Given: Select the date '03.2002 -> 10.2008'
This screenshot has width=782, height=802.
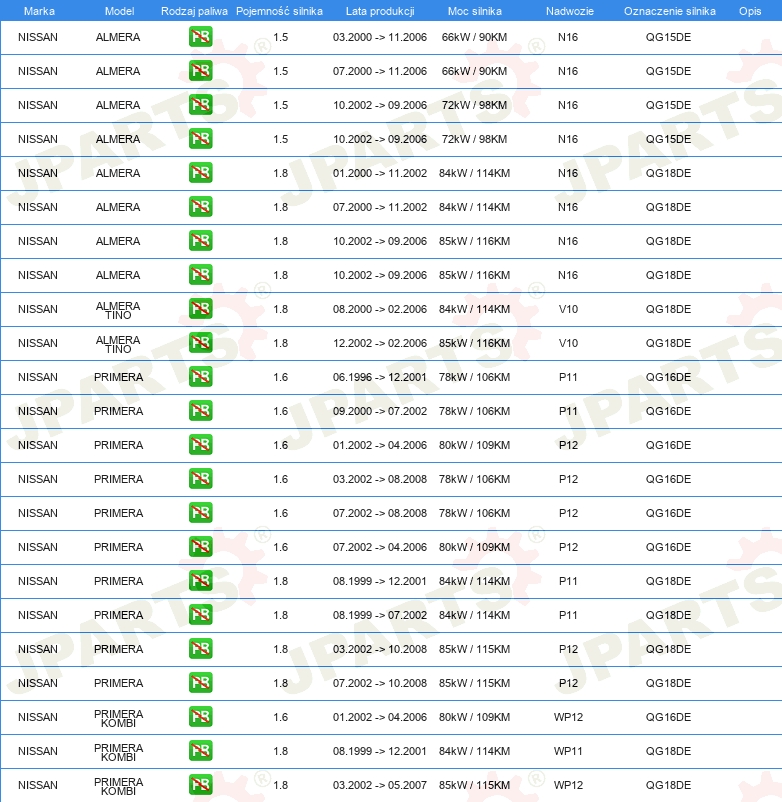Looking at the screenshot, I should 380,649.
